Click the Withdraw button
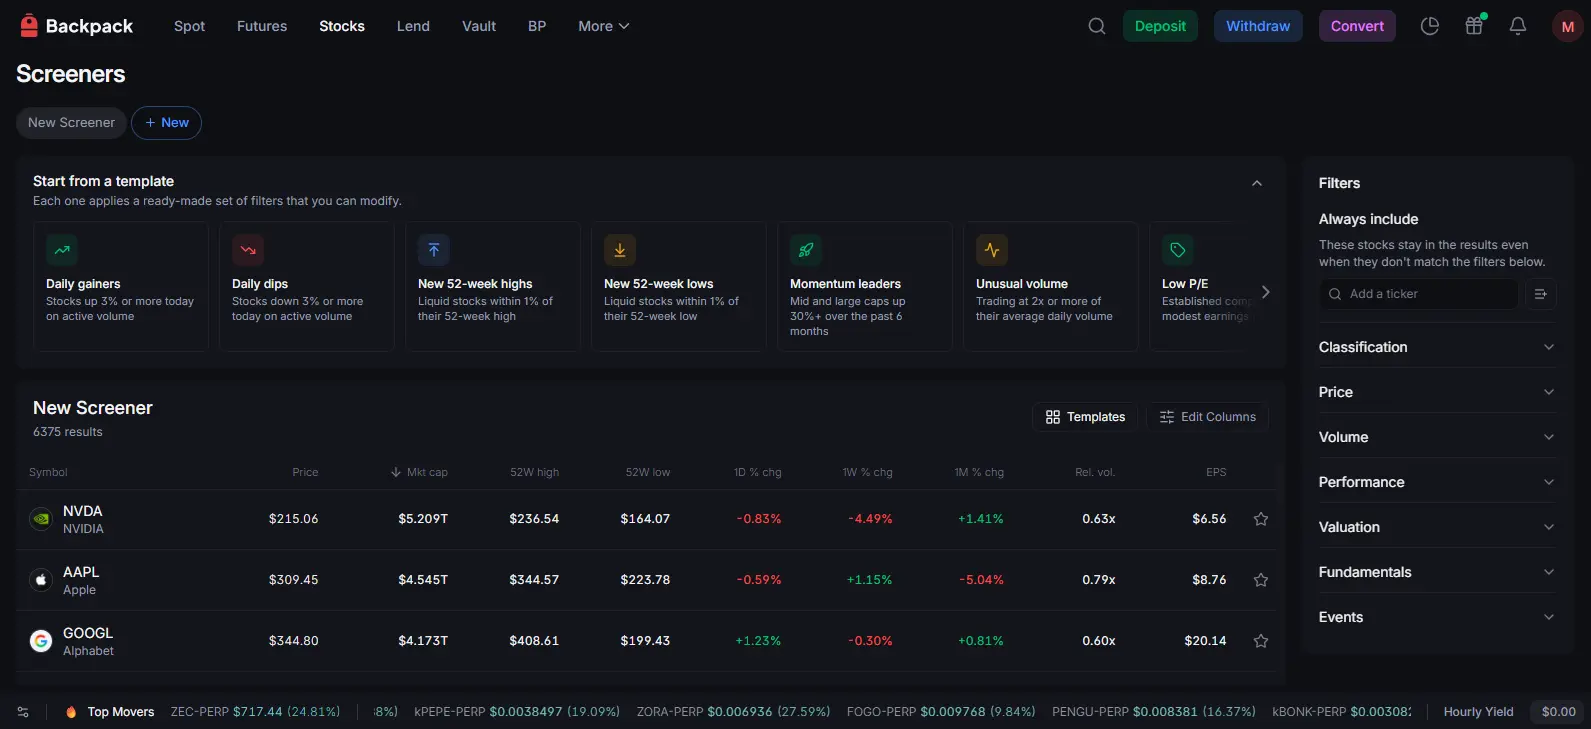Image resolution: width=1591 pixels, height=729 pixels. 1258,26
